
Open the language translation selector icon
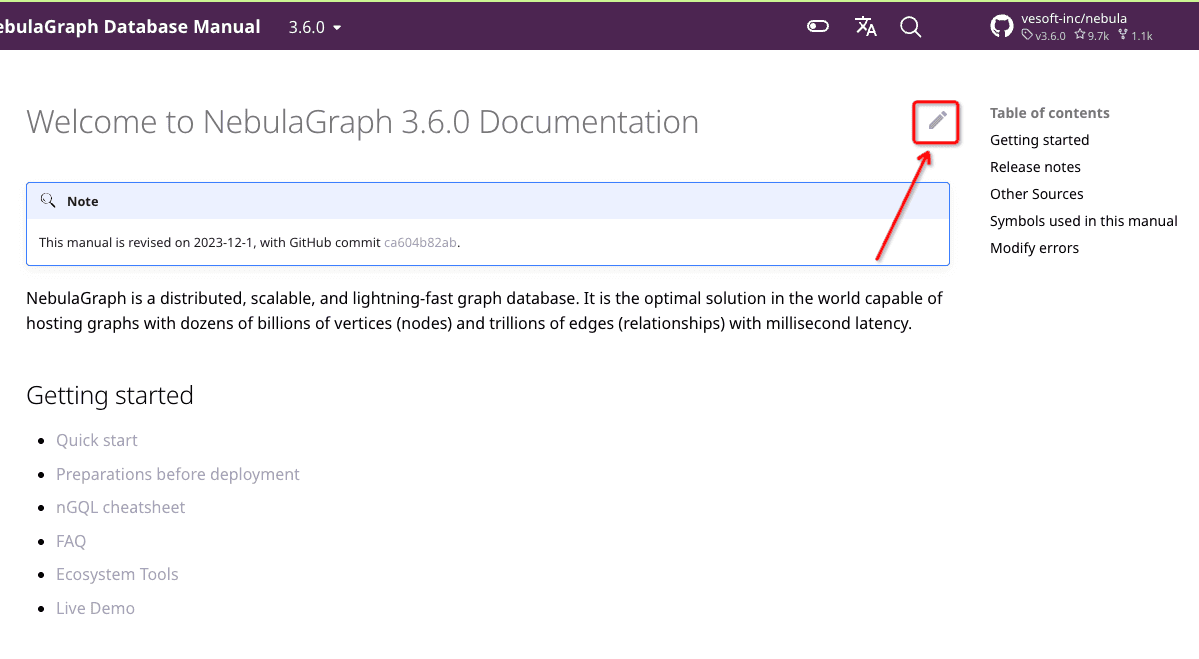tap(865, 27)
